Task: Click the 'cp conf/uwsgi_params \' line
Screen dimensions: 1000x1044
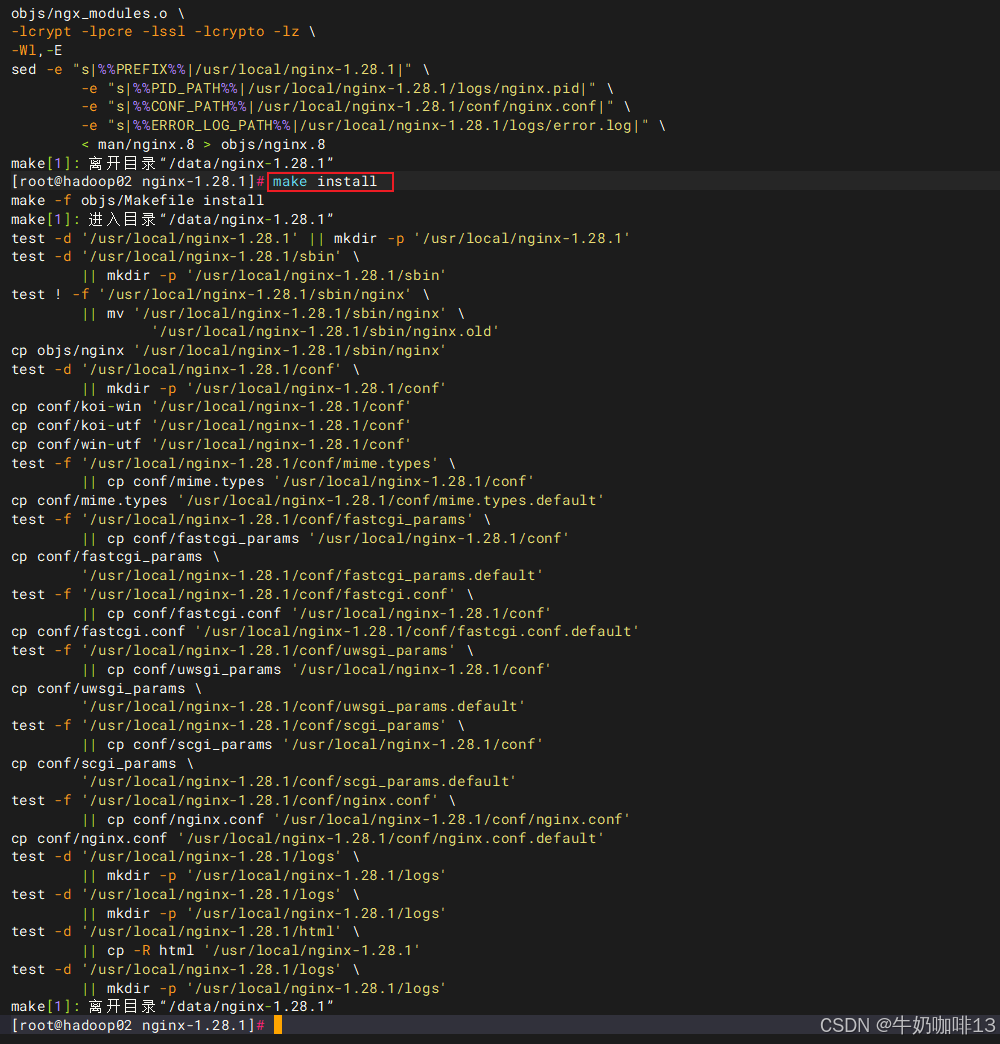Action: [x=107, y=688]
